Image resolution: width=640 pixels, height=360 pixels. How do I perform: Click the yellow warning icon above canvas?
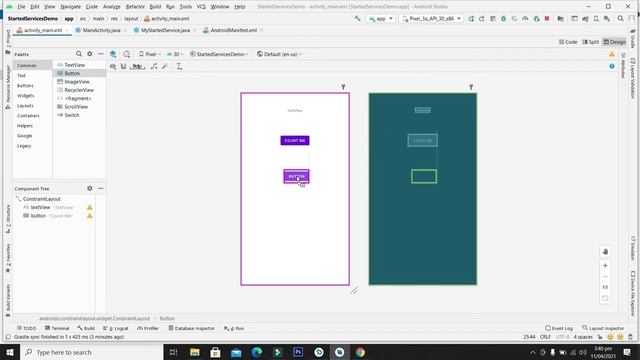point(612,54)
